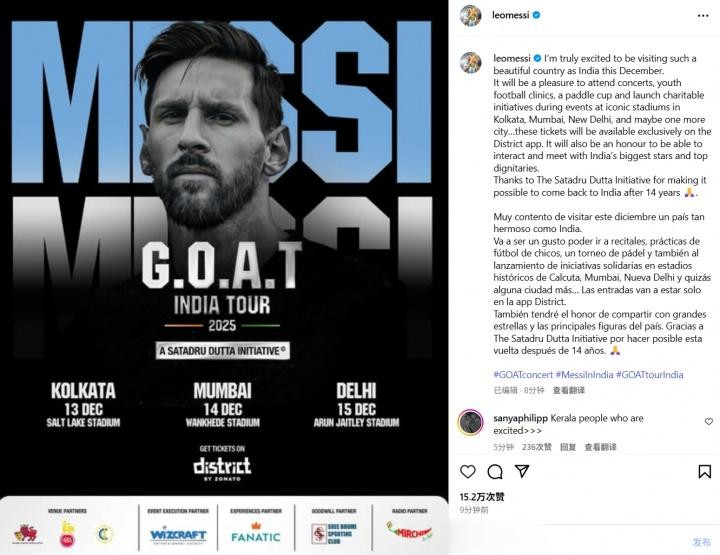View 236次赞 likes on the comment
The image size is (720, 555).
[x=538, y=447]
